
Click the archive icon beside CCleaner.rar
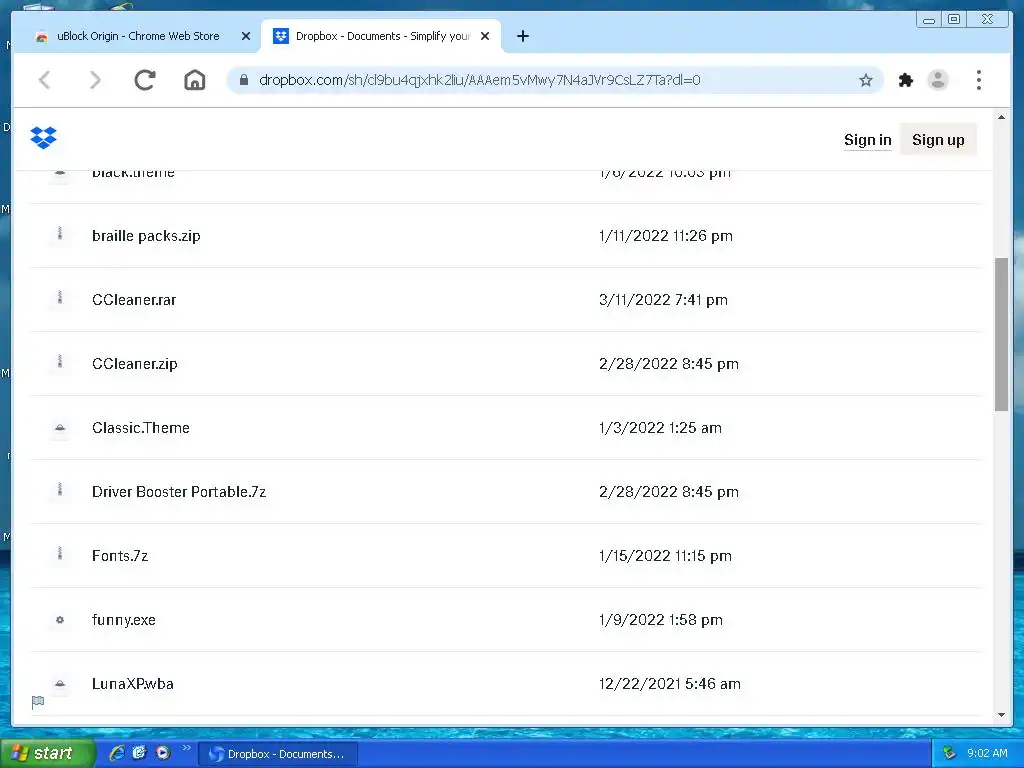point(60,298)
